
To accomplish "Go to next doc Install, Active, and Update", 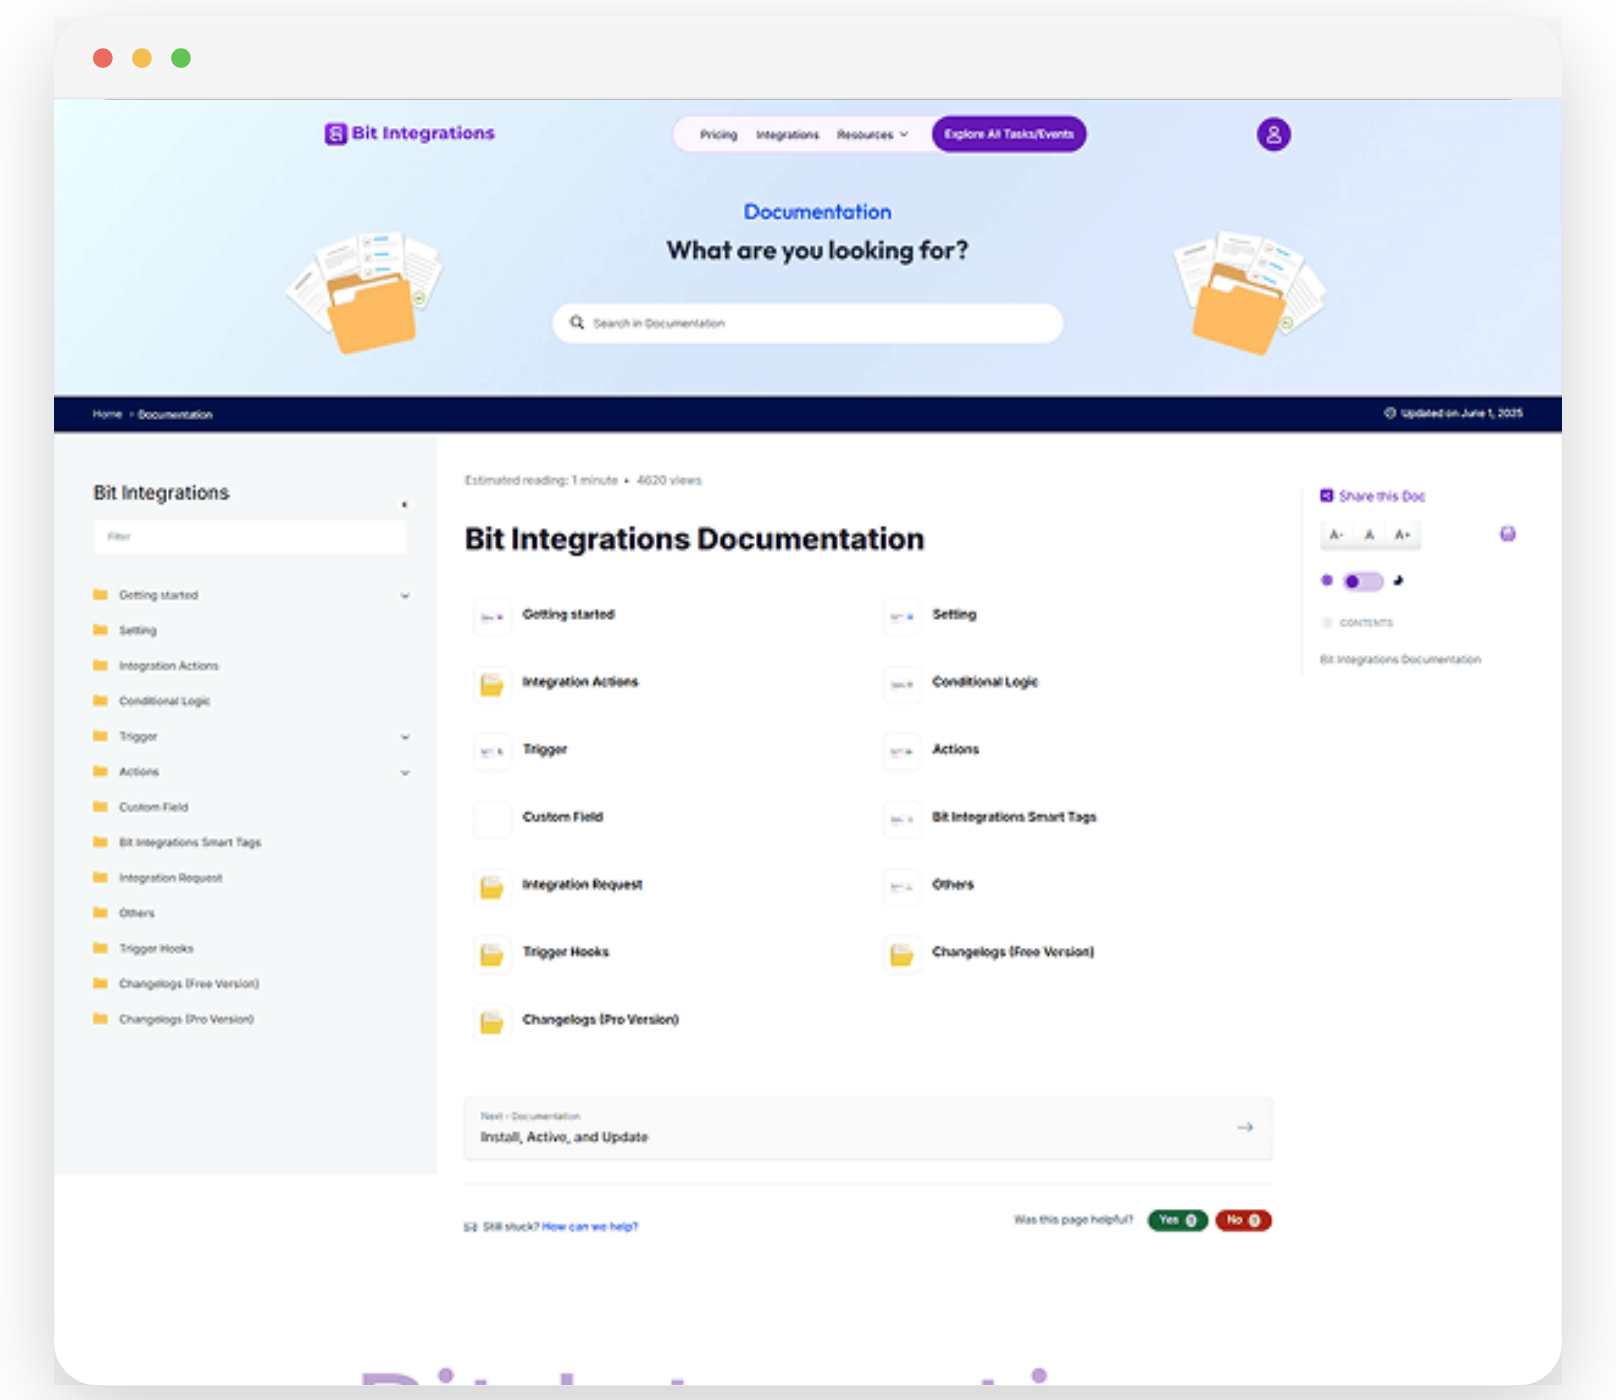I will [x=868, y=1128].
